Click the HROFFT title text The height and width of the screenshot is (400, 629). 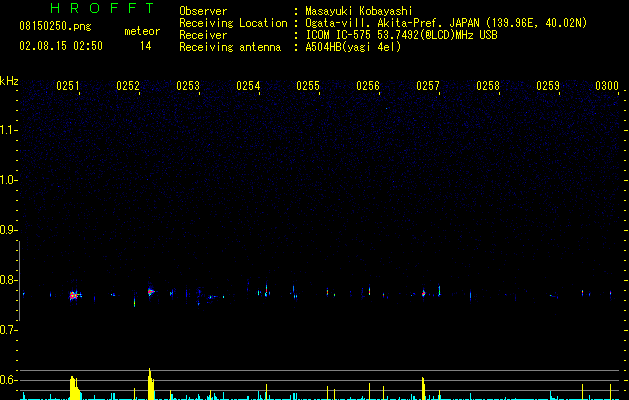[103, 8]
